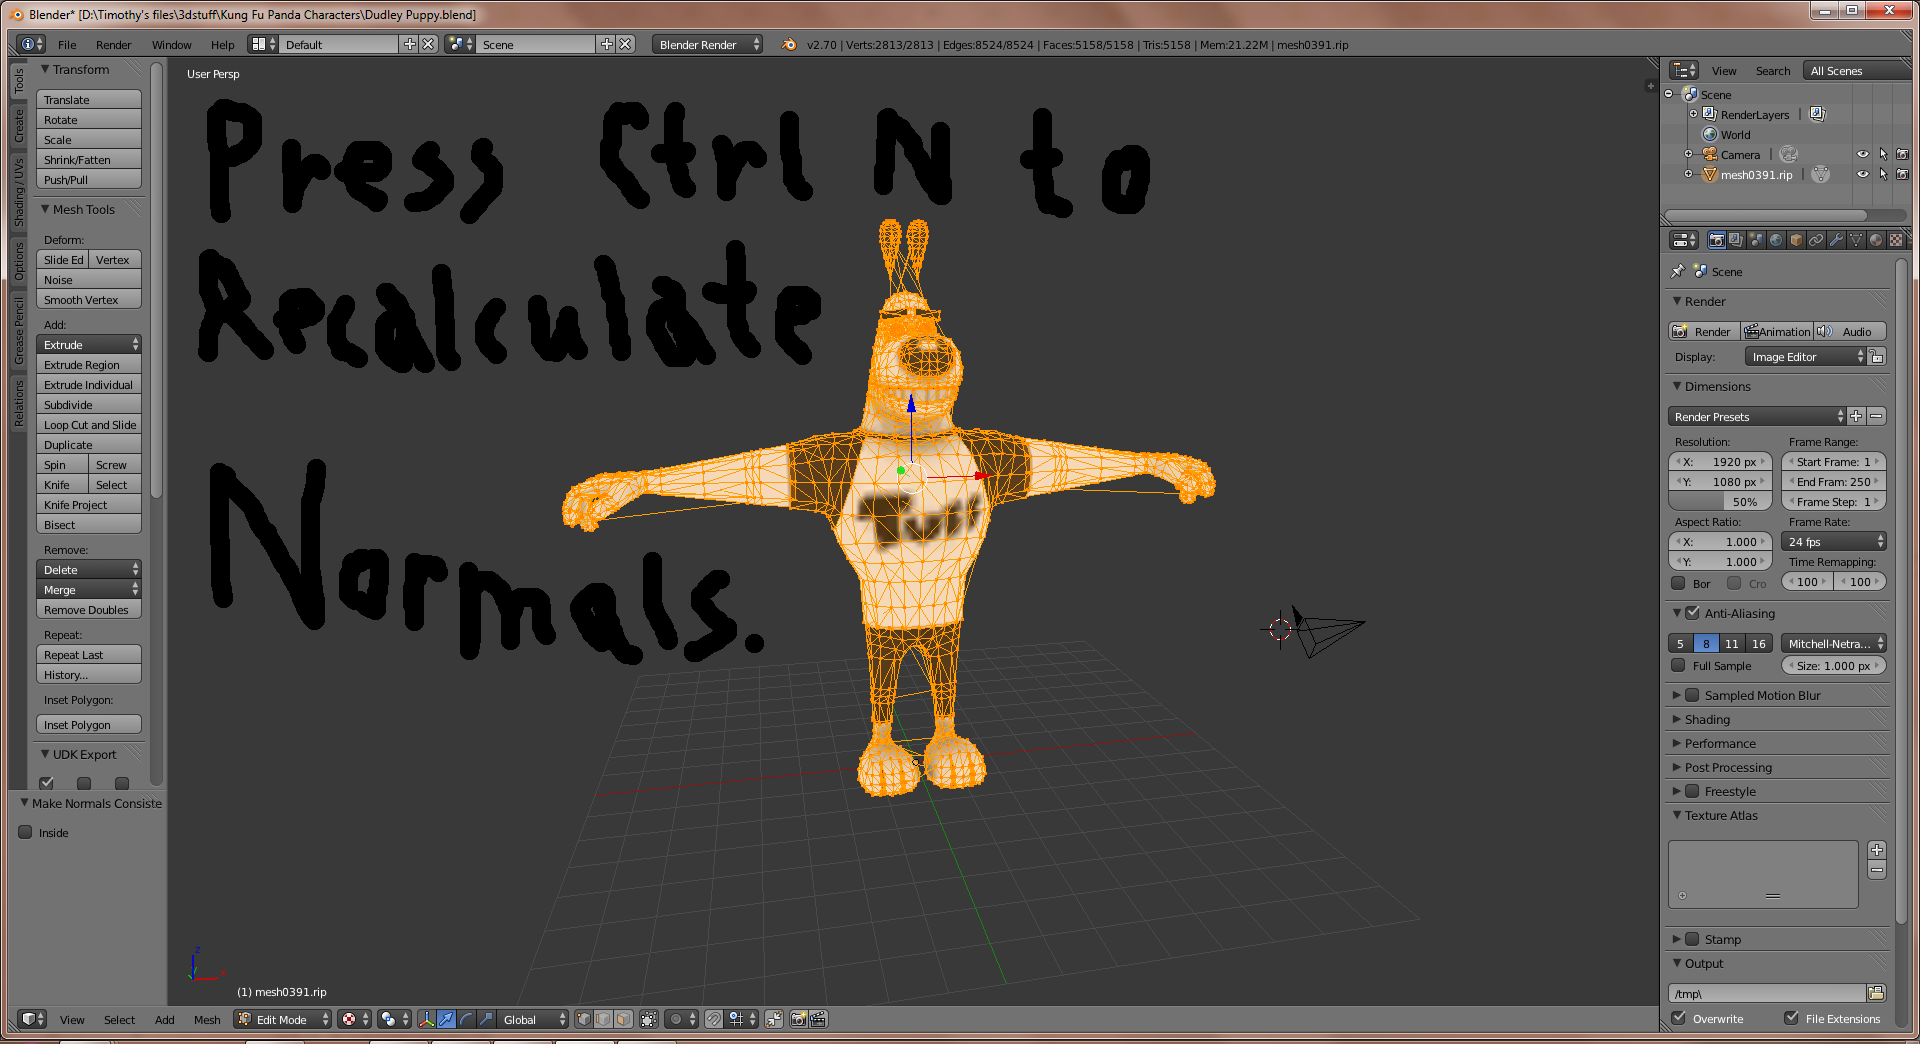
Task: Open the Mesh menu in 3D view header
Action: tap(207, 1019)
